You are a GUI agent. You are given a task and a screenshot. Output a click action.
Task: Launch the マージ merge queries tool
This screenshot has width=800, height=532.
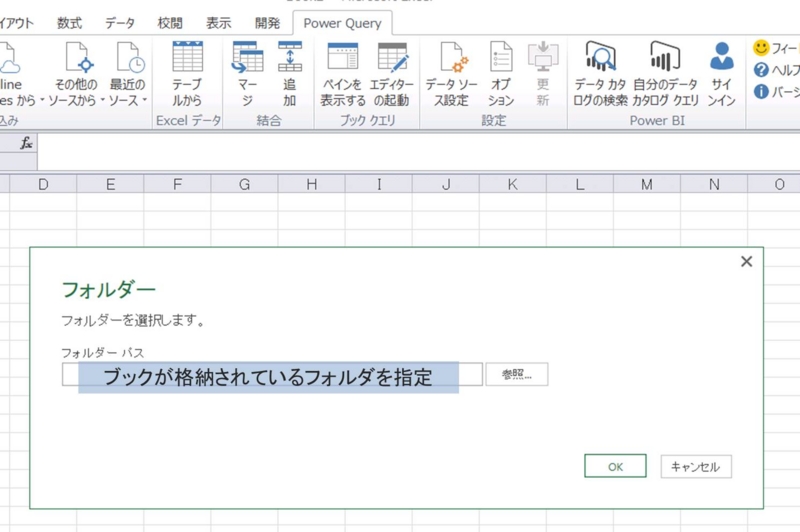[247, 57]
